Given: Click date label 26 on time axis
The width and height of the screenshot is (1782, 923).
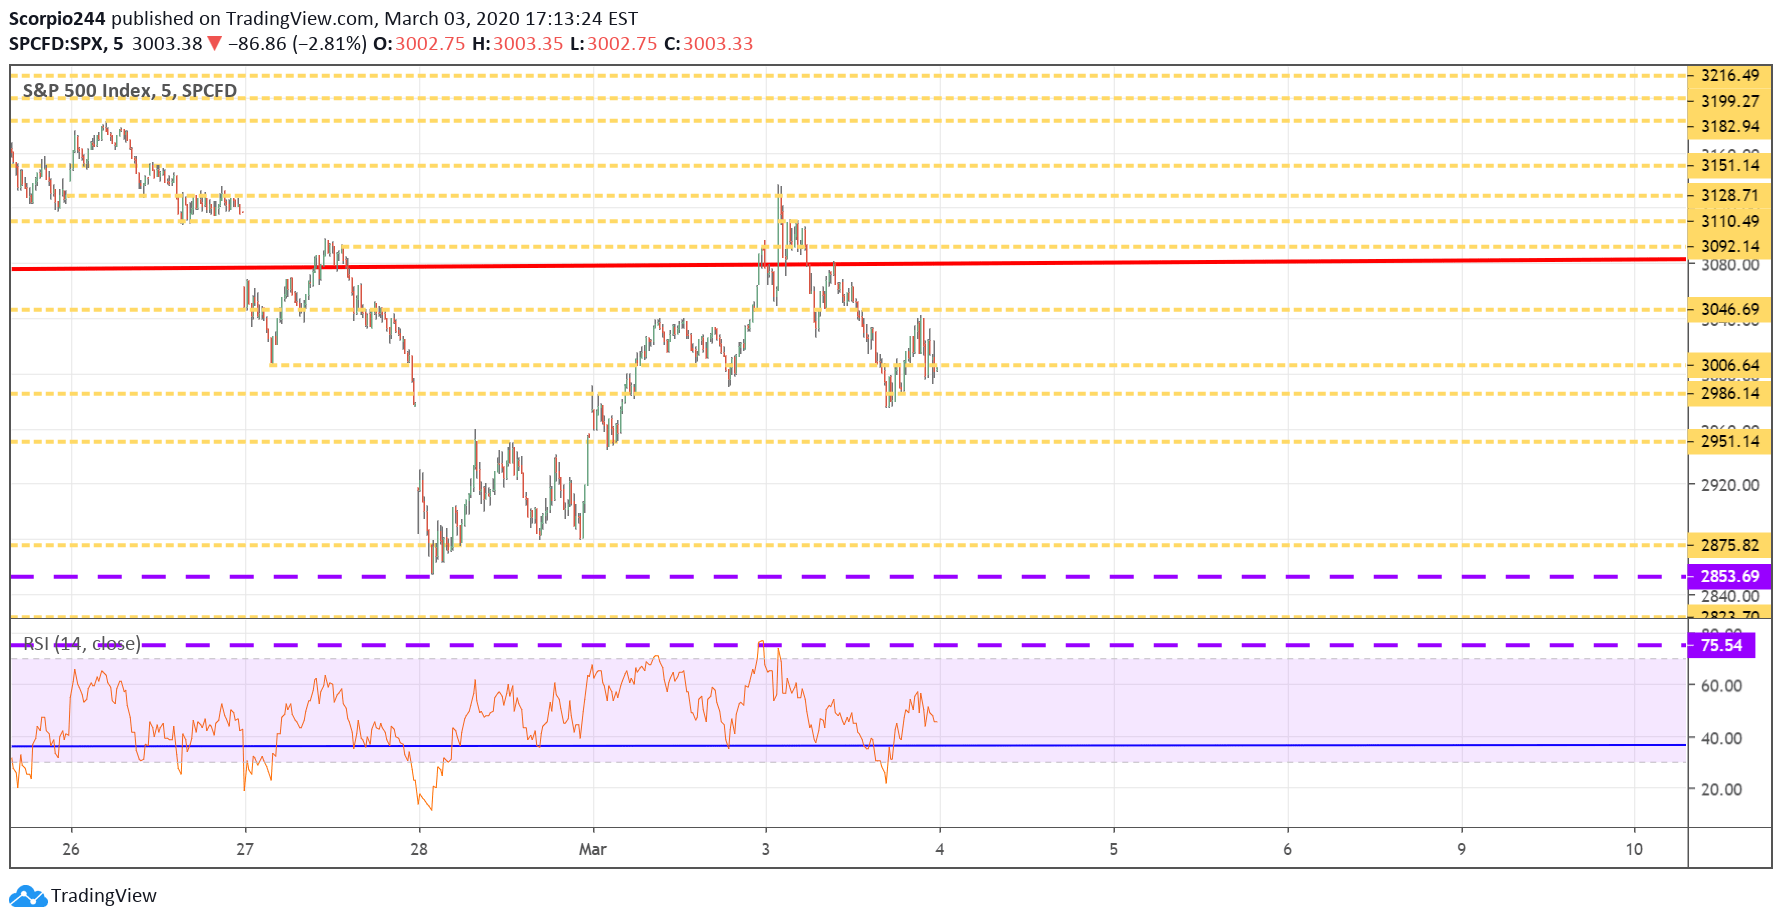Looking at the screenshot, I should pos(71,850).
